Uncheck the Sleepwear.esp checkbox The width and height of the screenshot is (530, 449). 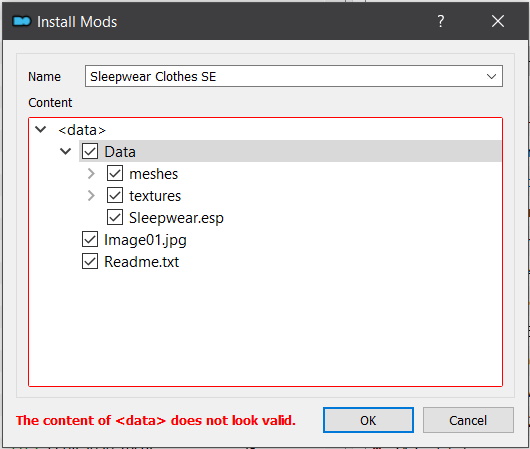(115, 217)
